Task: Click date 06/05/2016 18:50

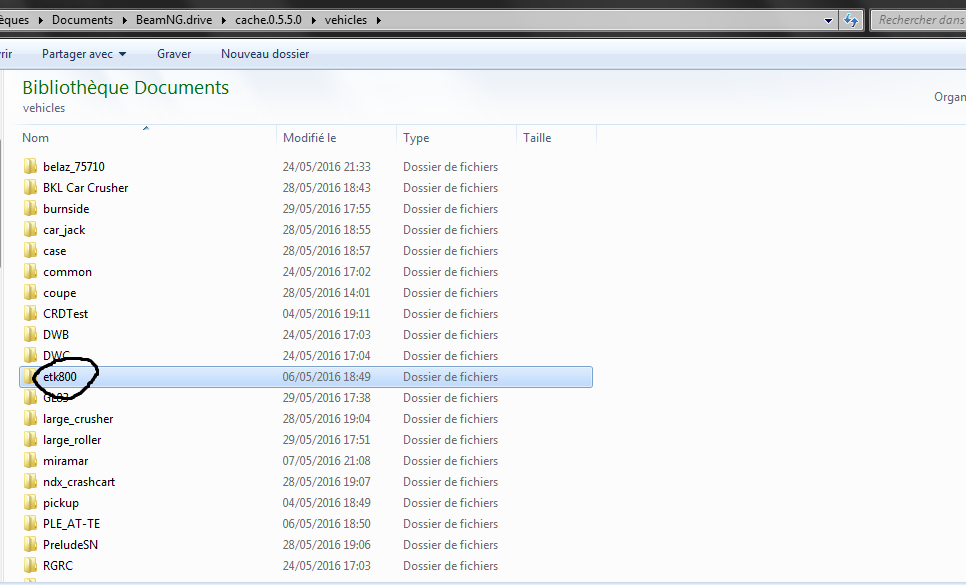Action: tap(327, 524)
